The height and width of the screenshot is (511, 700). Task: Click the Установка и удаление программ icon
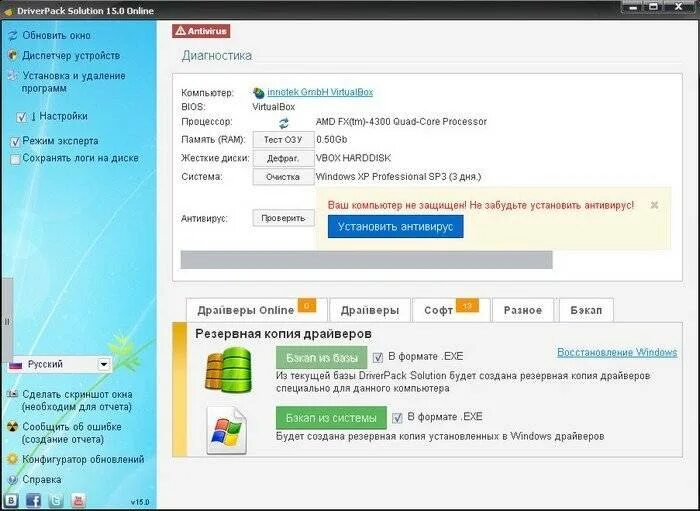coord(12,75)
